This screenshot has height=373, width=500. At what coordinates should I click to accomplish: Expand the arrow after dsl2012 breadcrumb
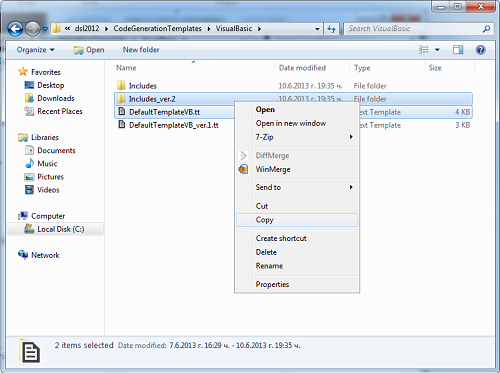pyautogui.click(x=106, y=29)
